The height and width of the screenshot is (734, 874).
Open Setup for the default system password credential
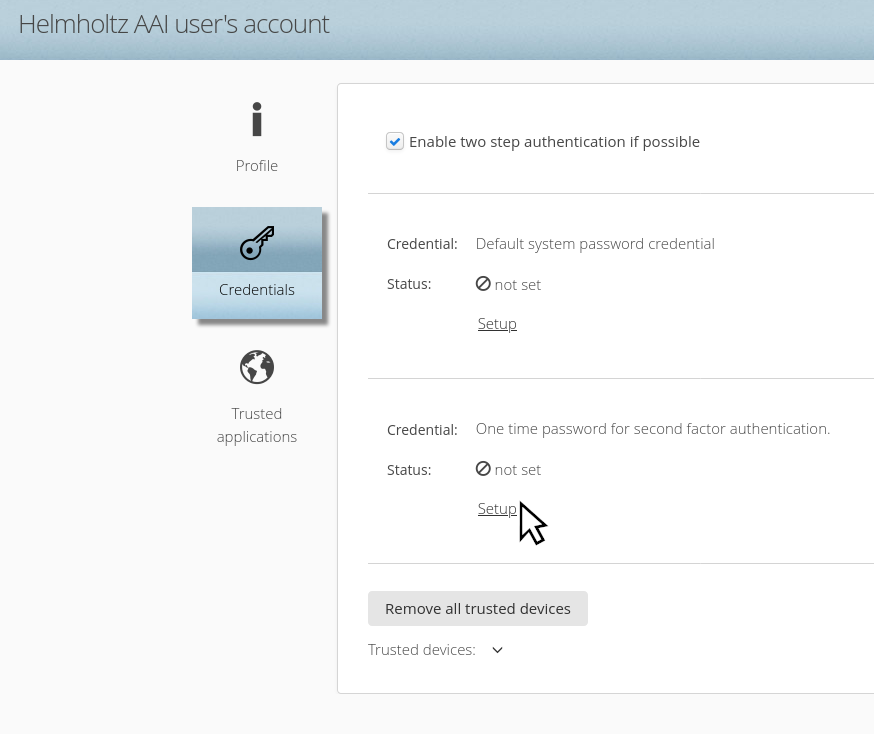point(497,323)
